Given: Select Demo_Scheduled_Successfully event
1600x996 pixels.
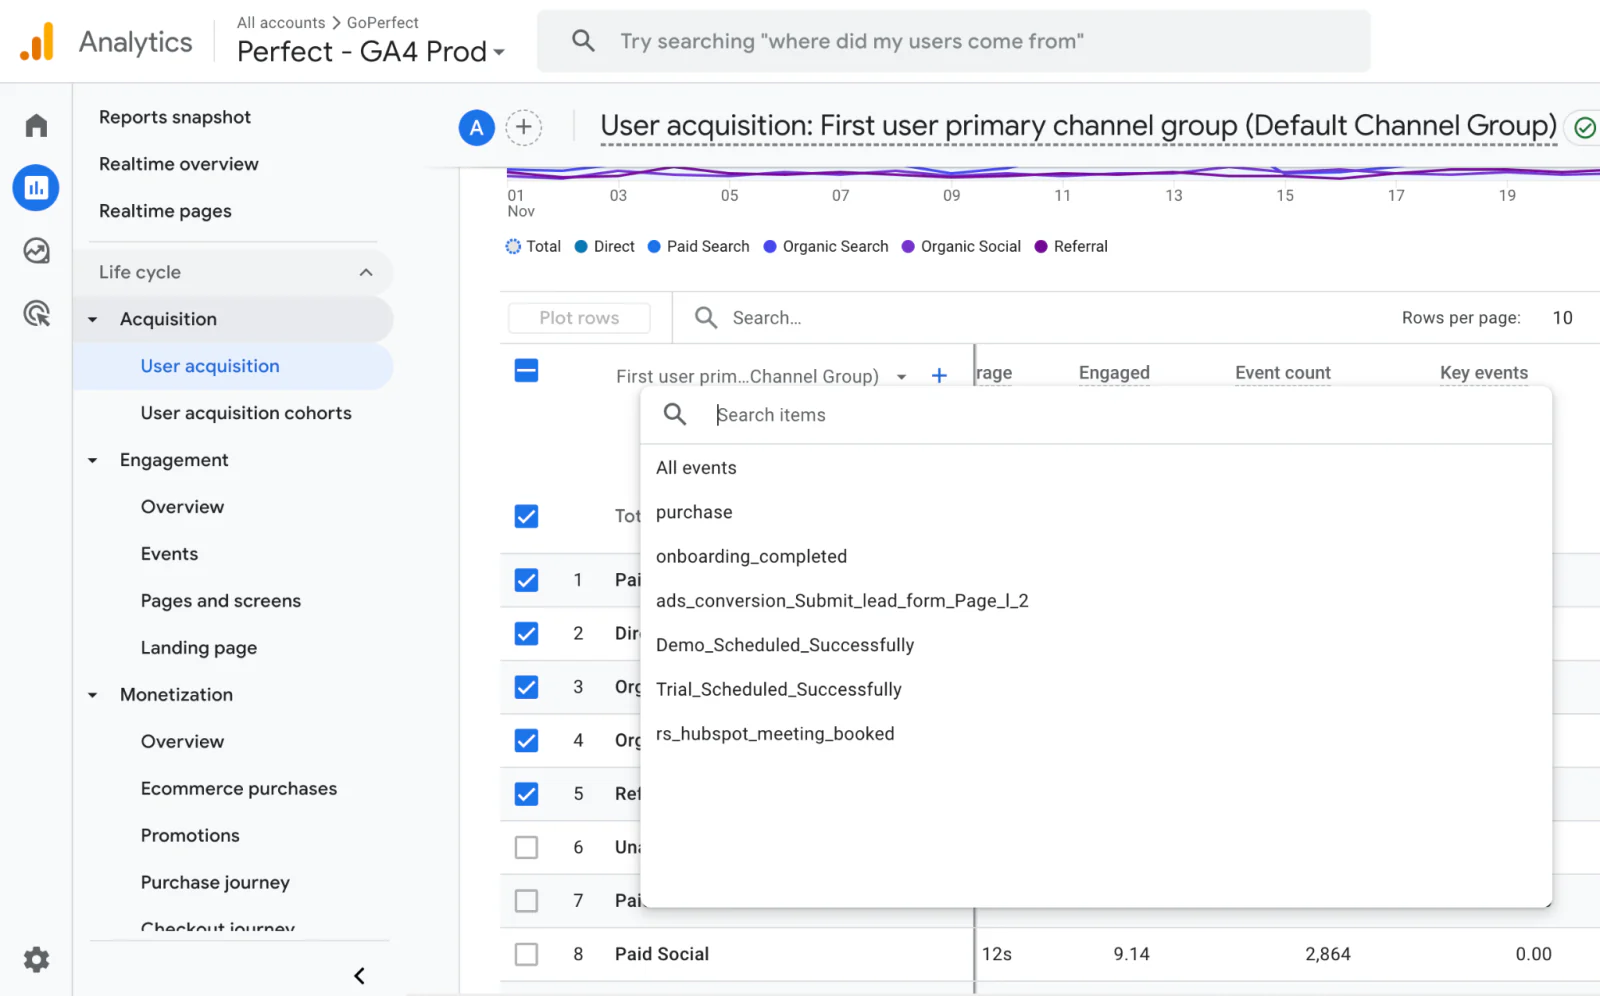Looking at the screenshot, I should pyautogui.click(x=1096, y=645).
